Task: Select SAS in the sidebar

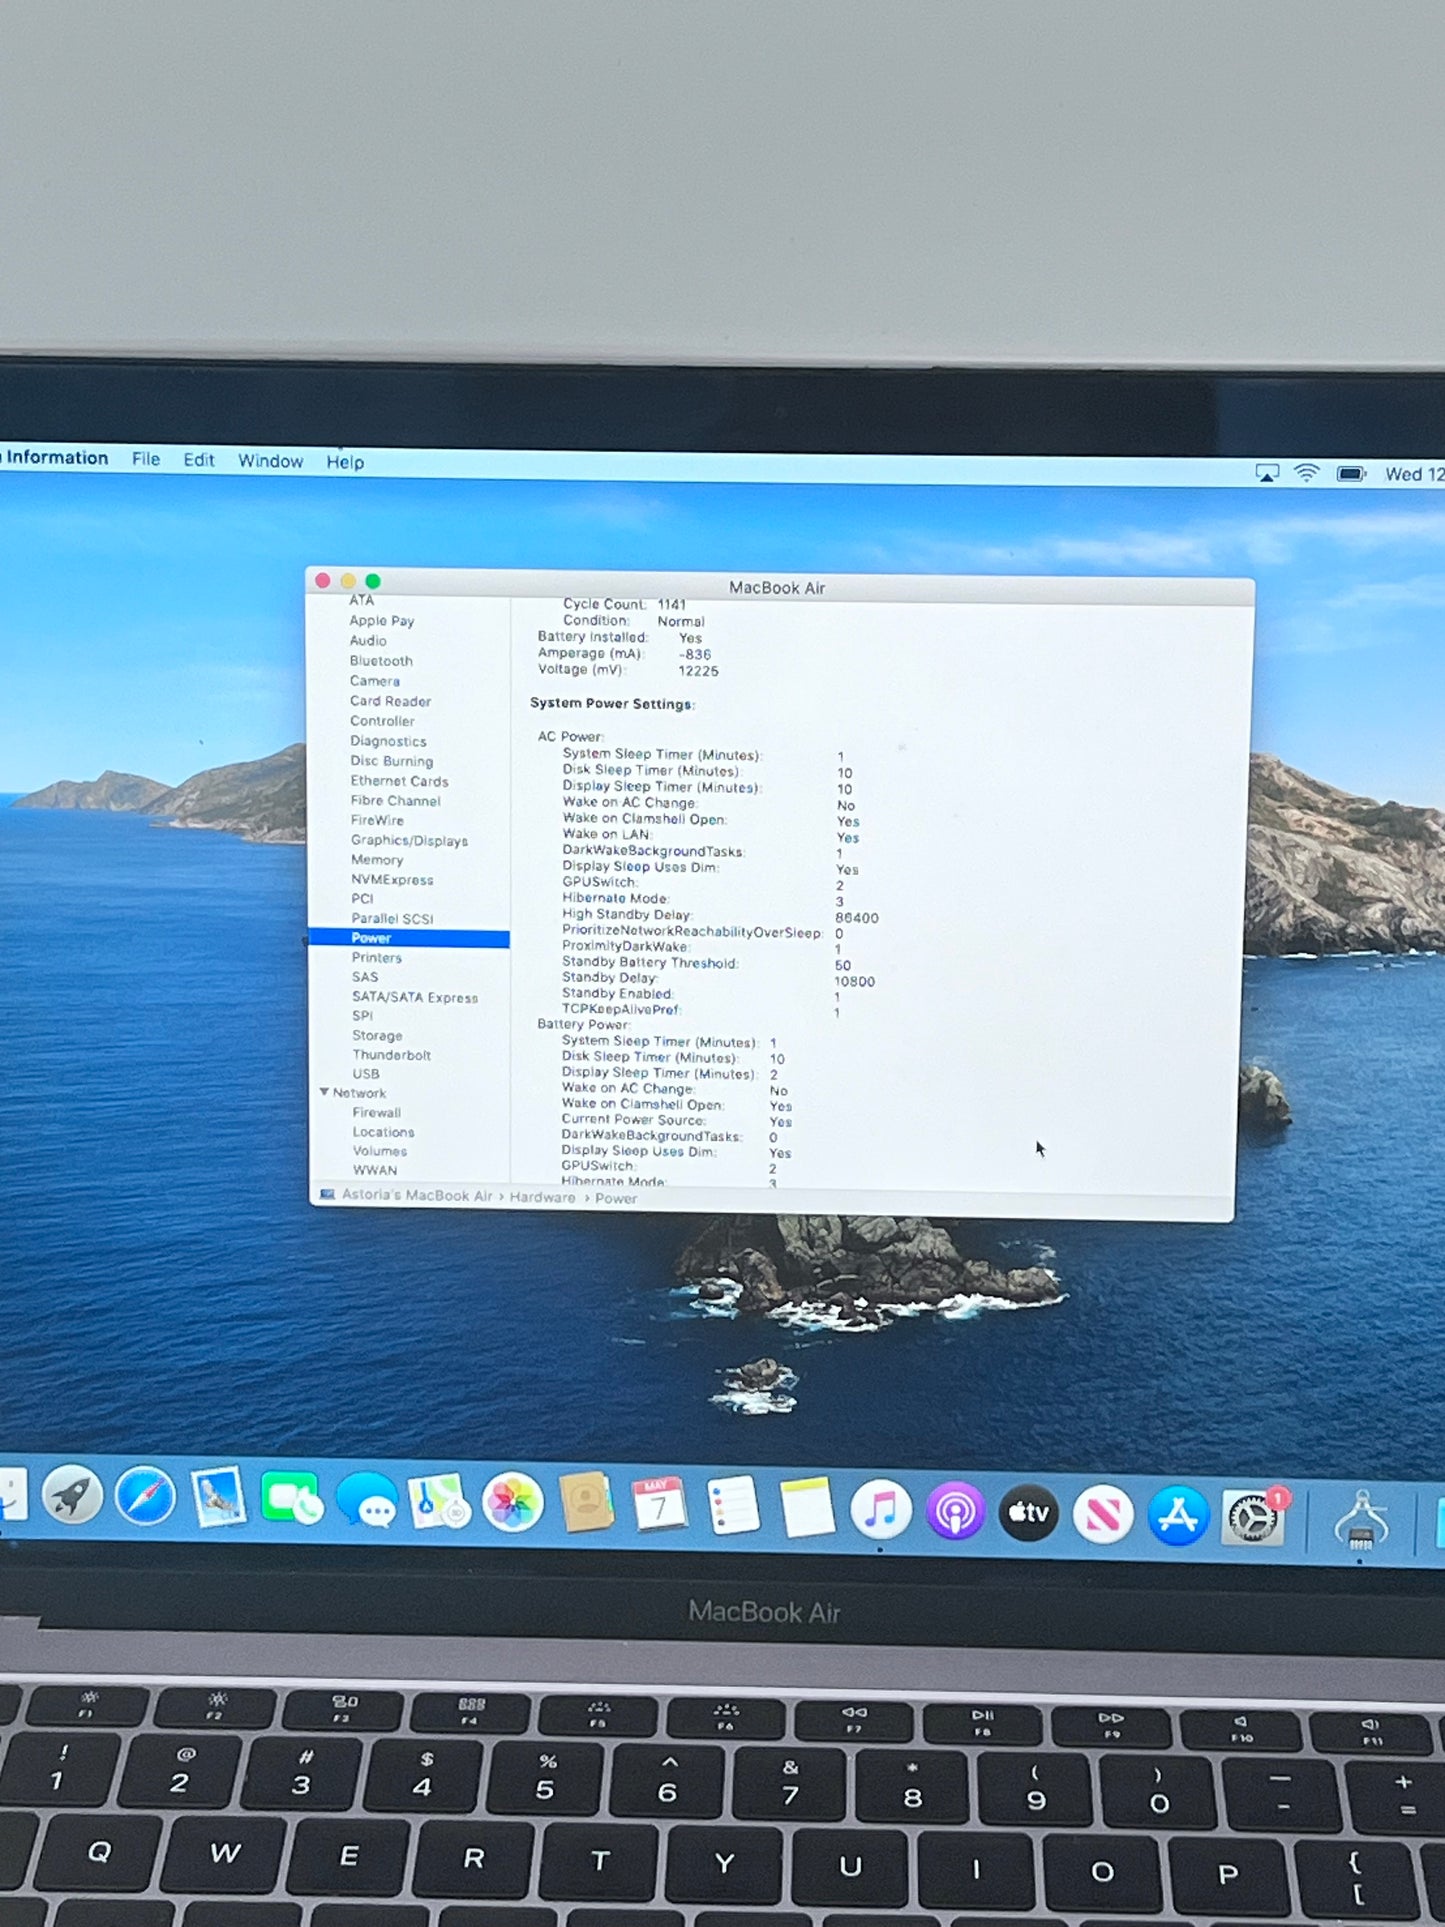Action: tap(365, 977)
